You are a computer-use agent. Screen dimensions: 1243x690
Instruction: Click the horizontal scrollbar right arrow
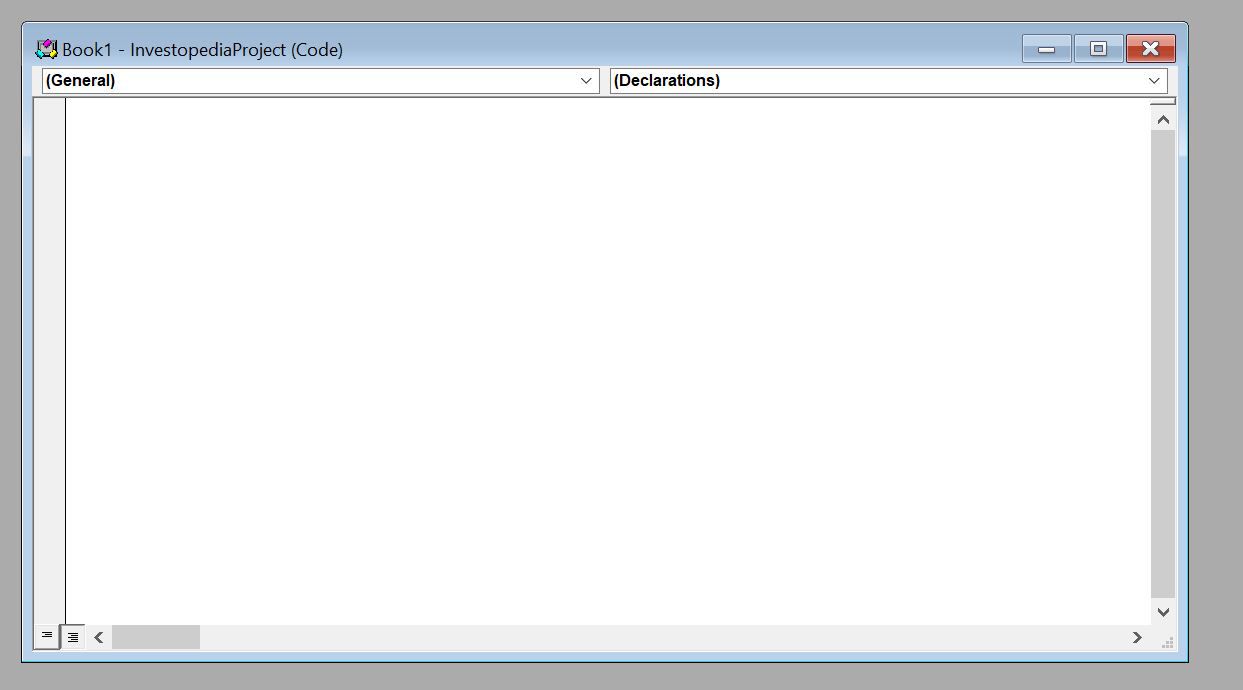[x=1137, y=637]
